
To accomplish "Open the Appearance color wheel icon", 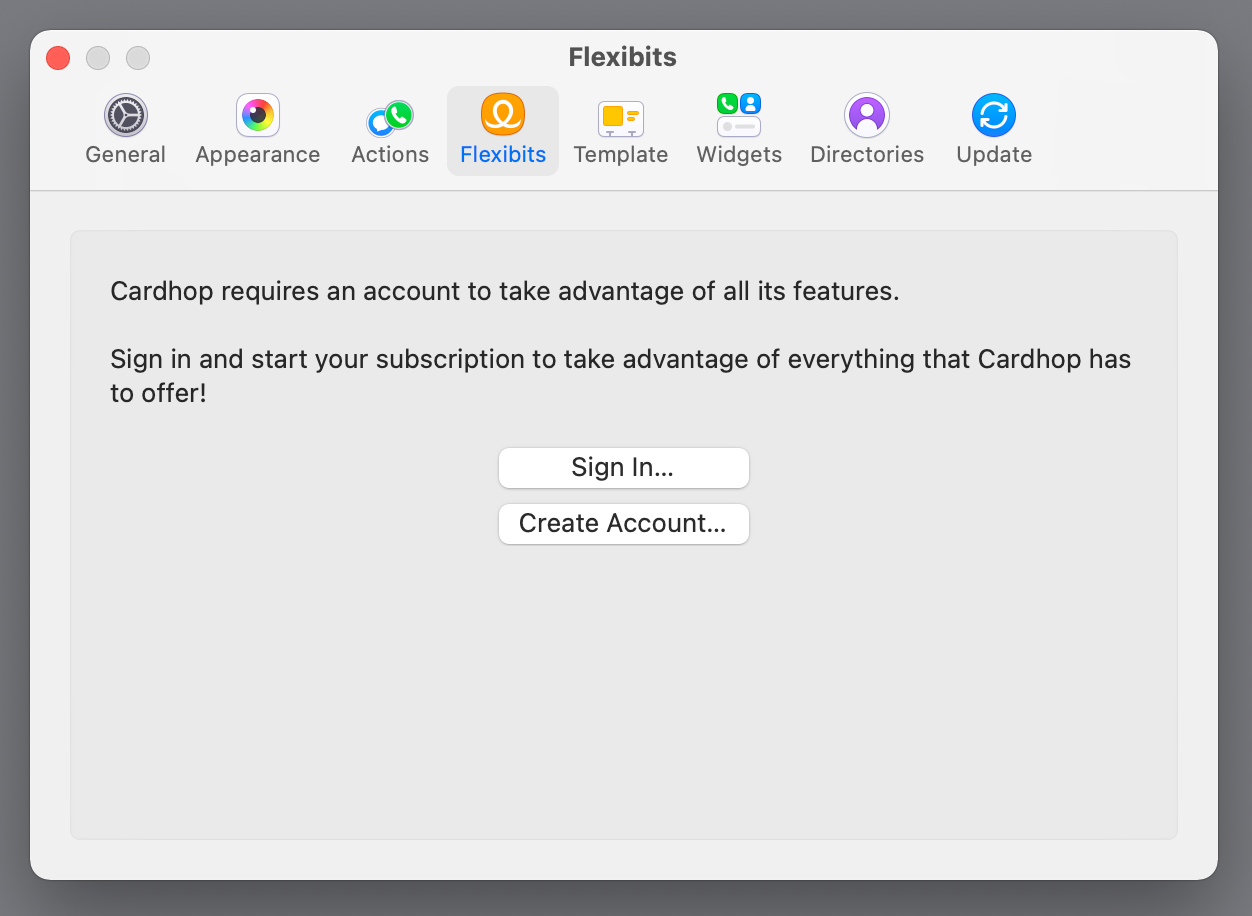I will coord(258,116).
